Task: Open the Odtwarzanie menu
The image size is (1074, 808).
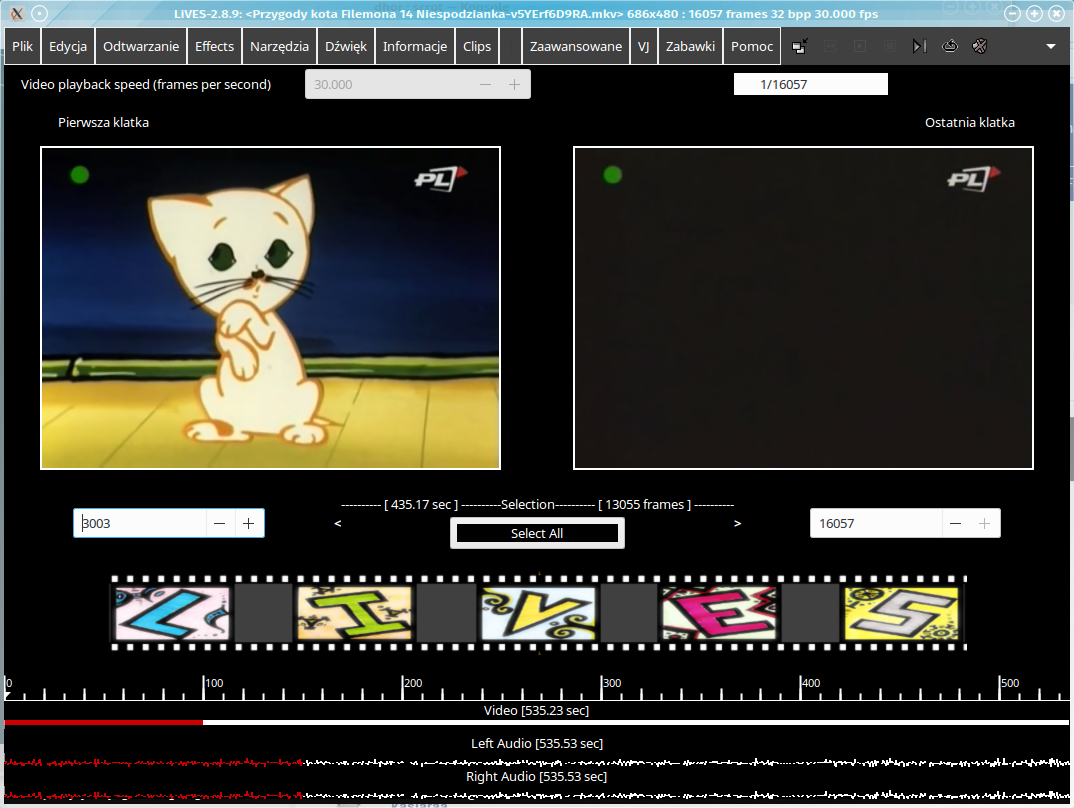Action: [141, 46]
